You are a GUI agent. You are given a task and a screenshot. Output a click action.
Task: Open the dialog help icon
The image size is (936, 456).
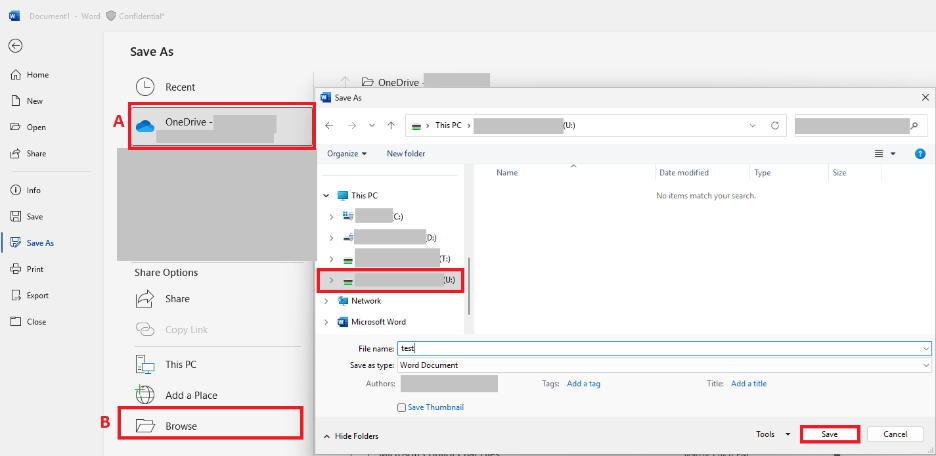920,153
